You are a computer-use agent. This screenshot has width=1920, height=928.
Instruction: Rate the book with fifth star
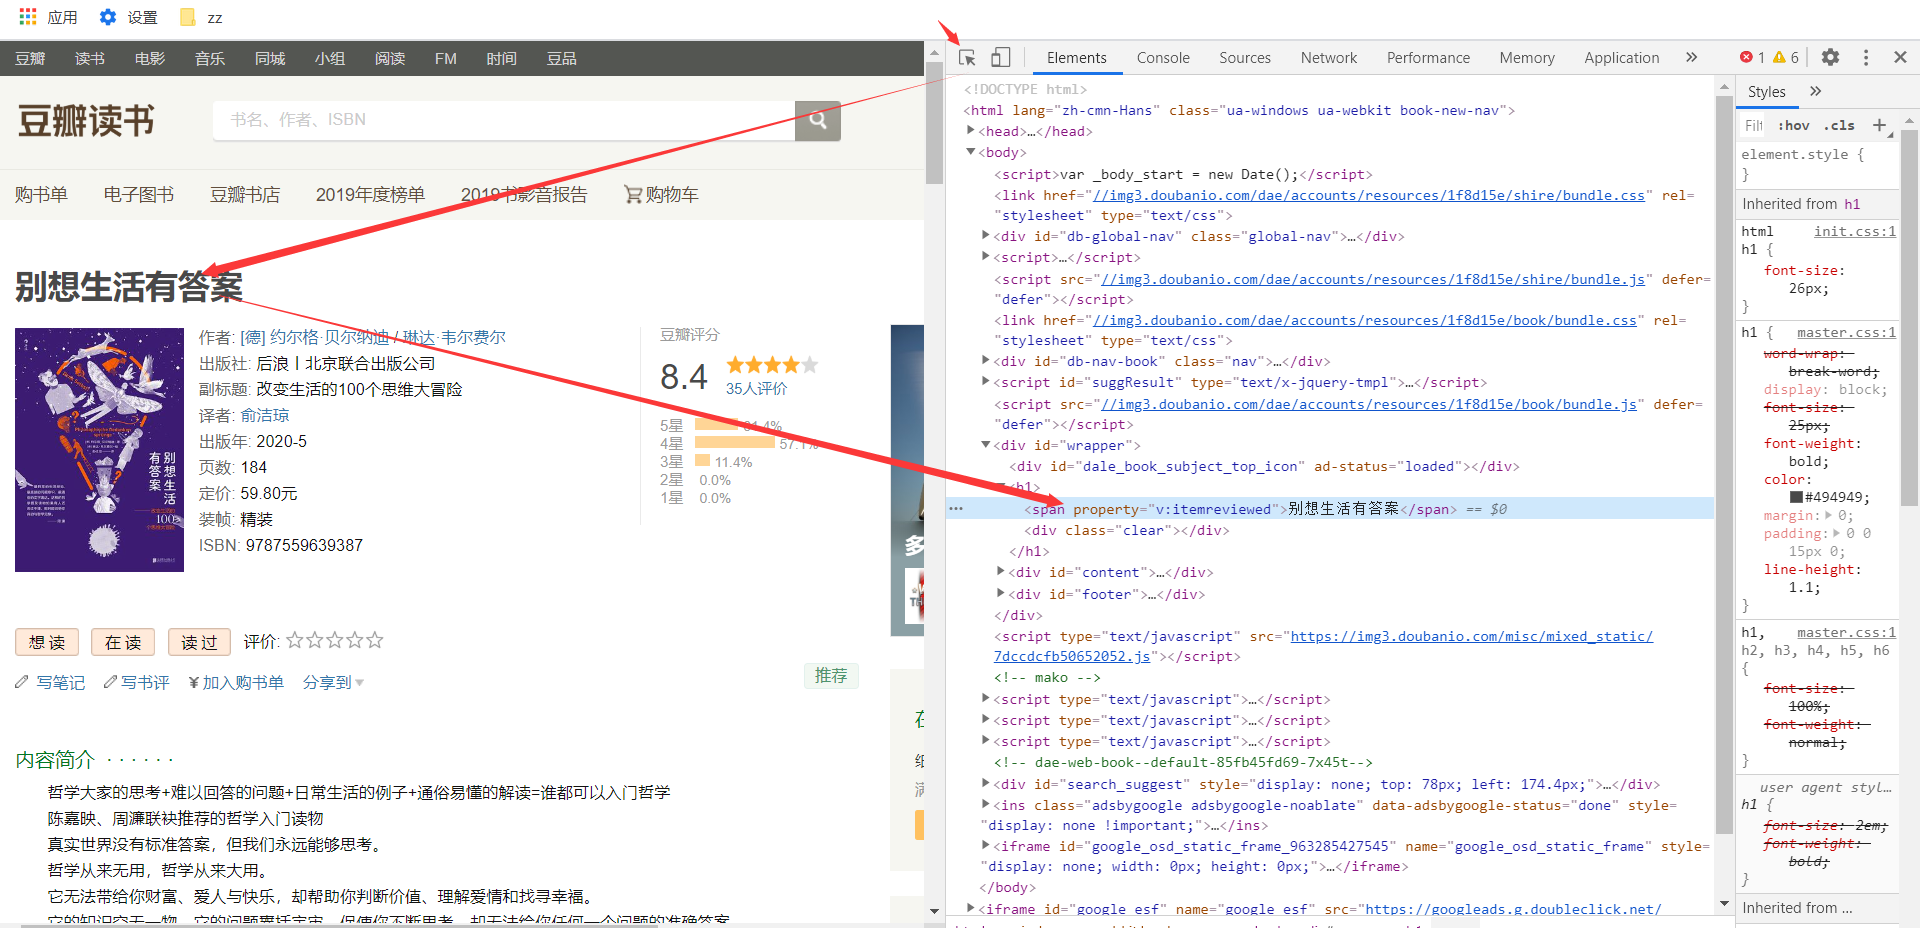click(x=375, y=640)
